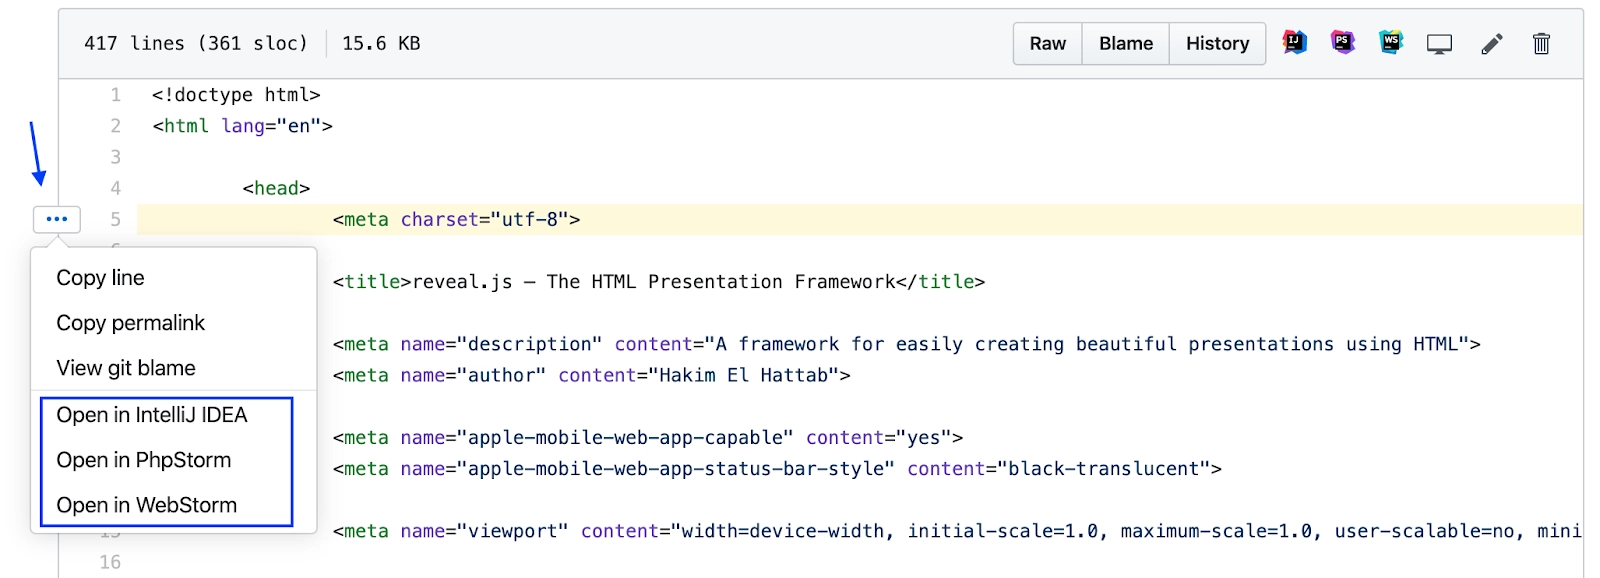Select line number 4
The width and height of the screenshot is (1600, 578).
tap(116, 188)
